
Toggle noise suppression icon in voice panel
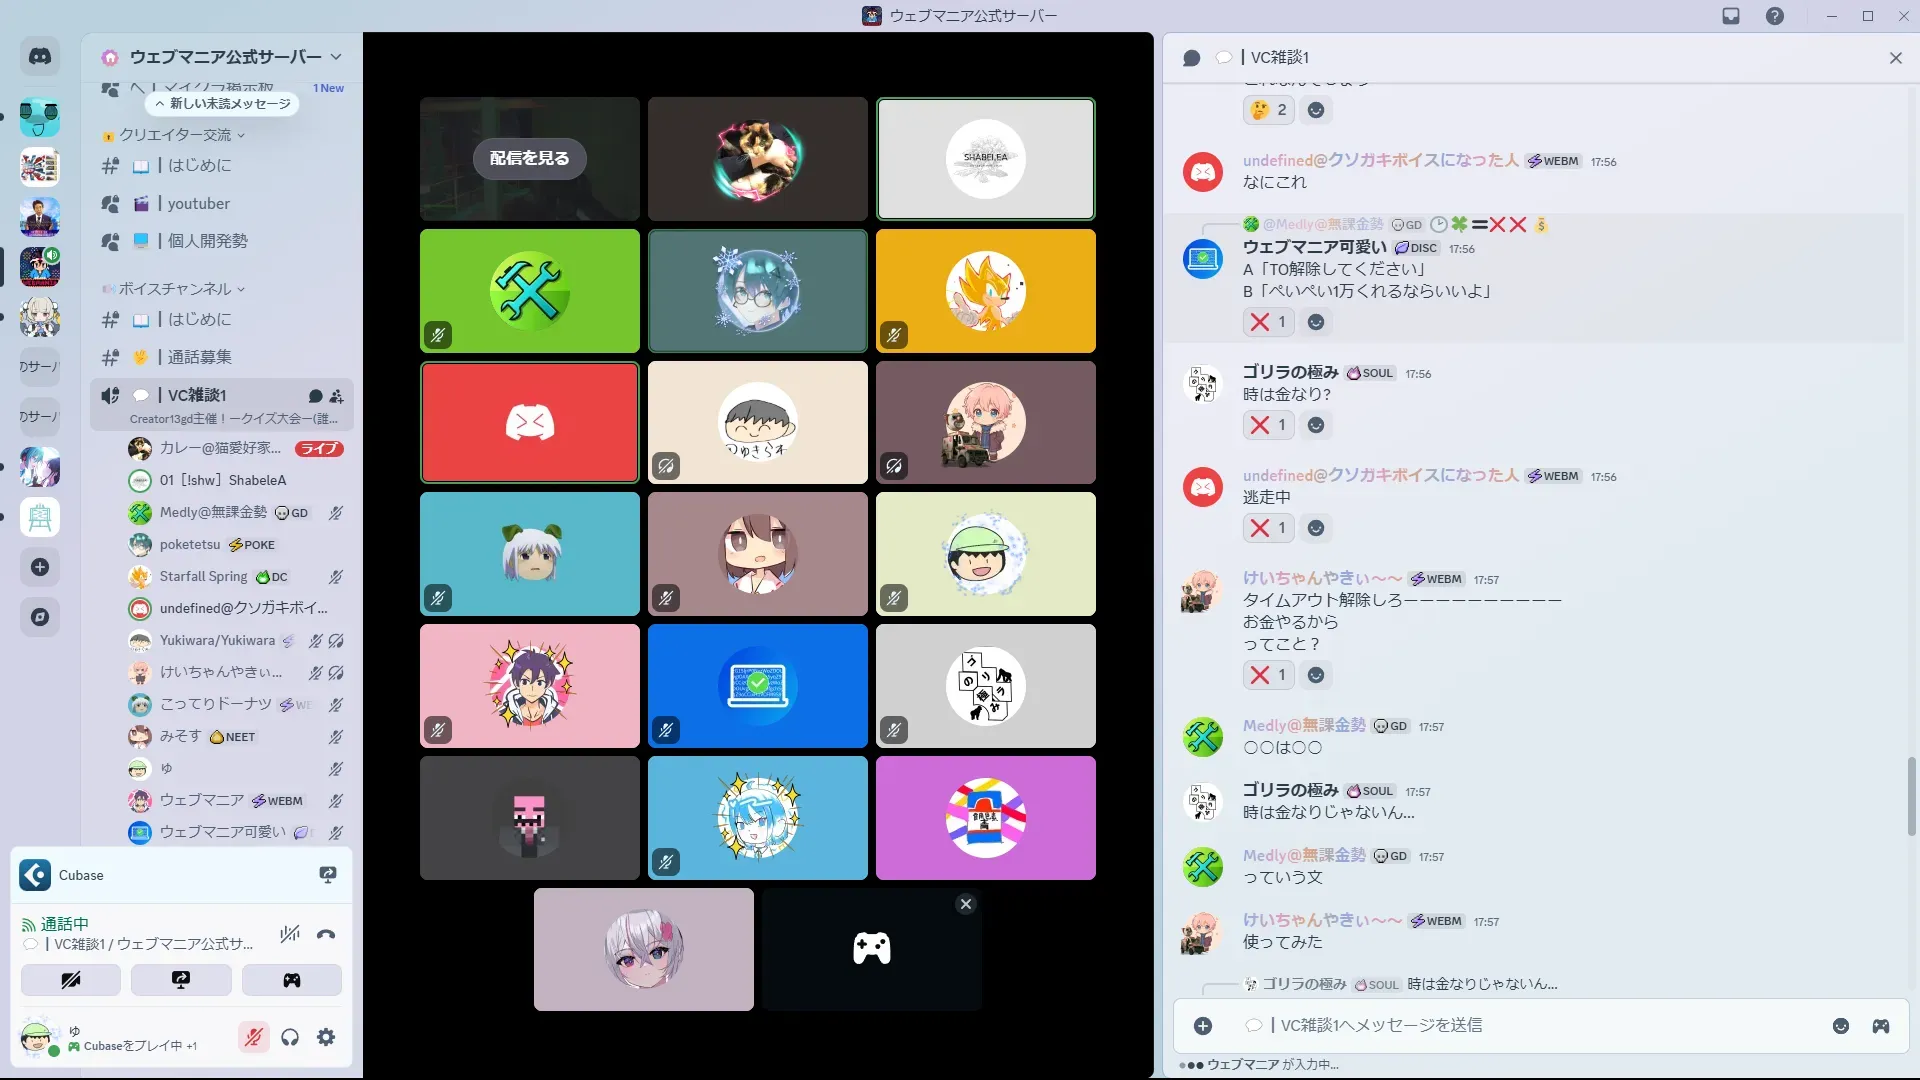290,934
